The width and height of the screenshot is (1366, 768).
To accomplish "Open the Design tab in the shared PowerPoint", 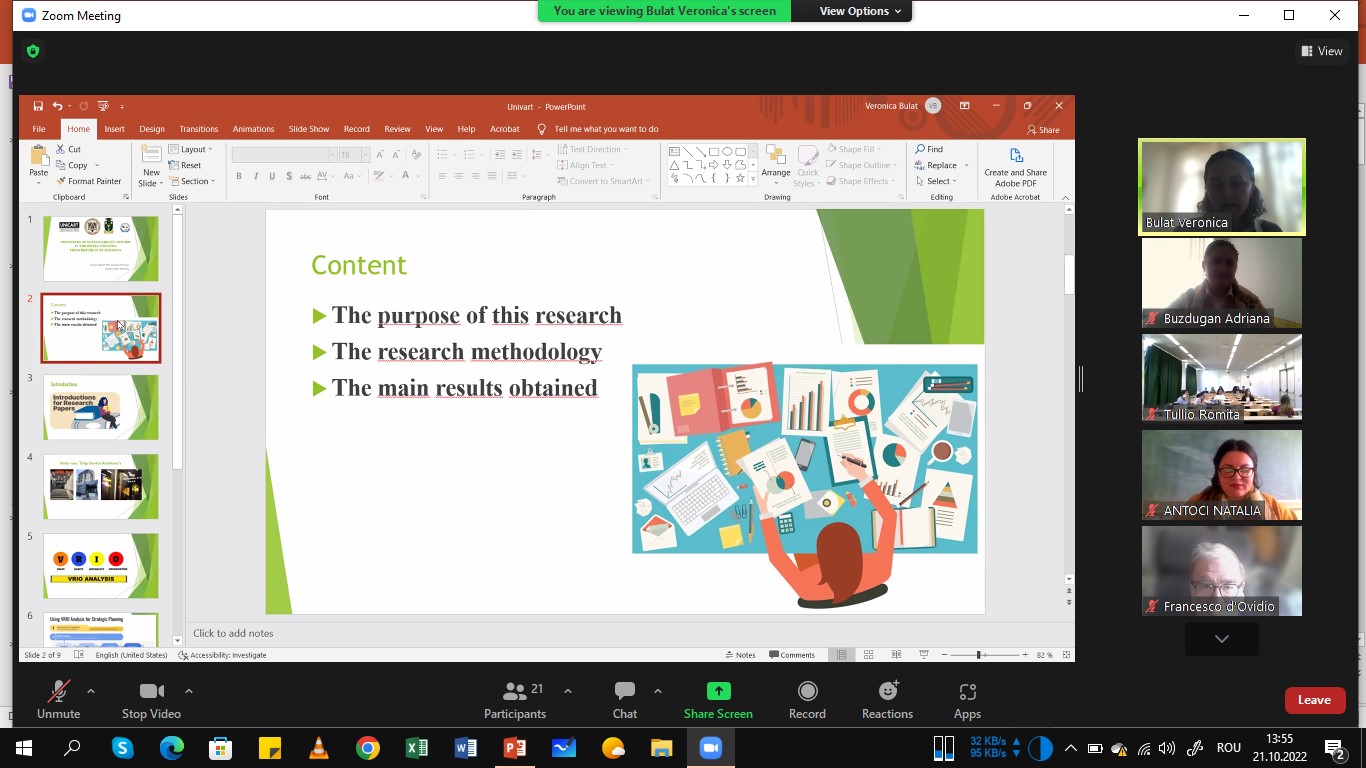I will [x=152, y=129].
